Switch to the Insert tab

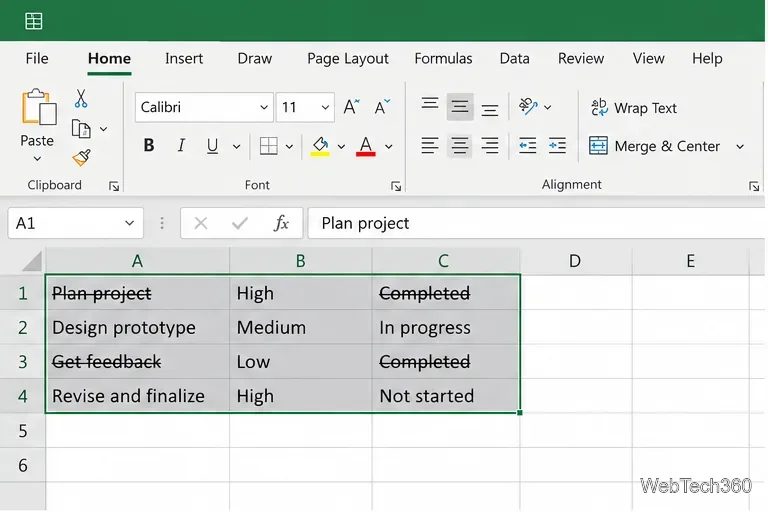point(184,58)
